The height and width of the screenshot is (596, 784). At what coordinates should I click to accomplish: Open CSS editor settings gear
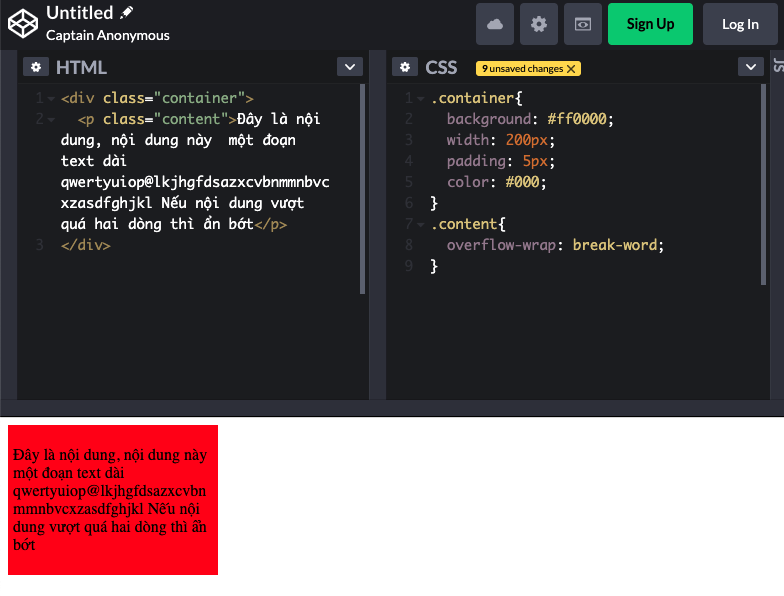pyautogui.click(x=405, y=67)
